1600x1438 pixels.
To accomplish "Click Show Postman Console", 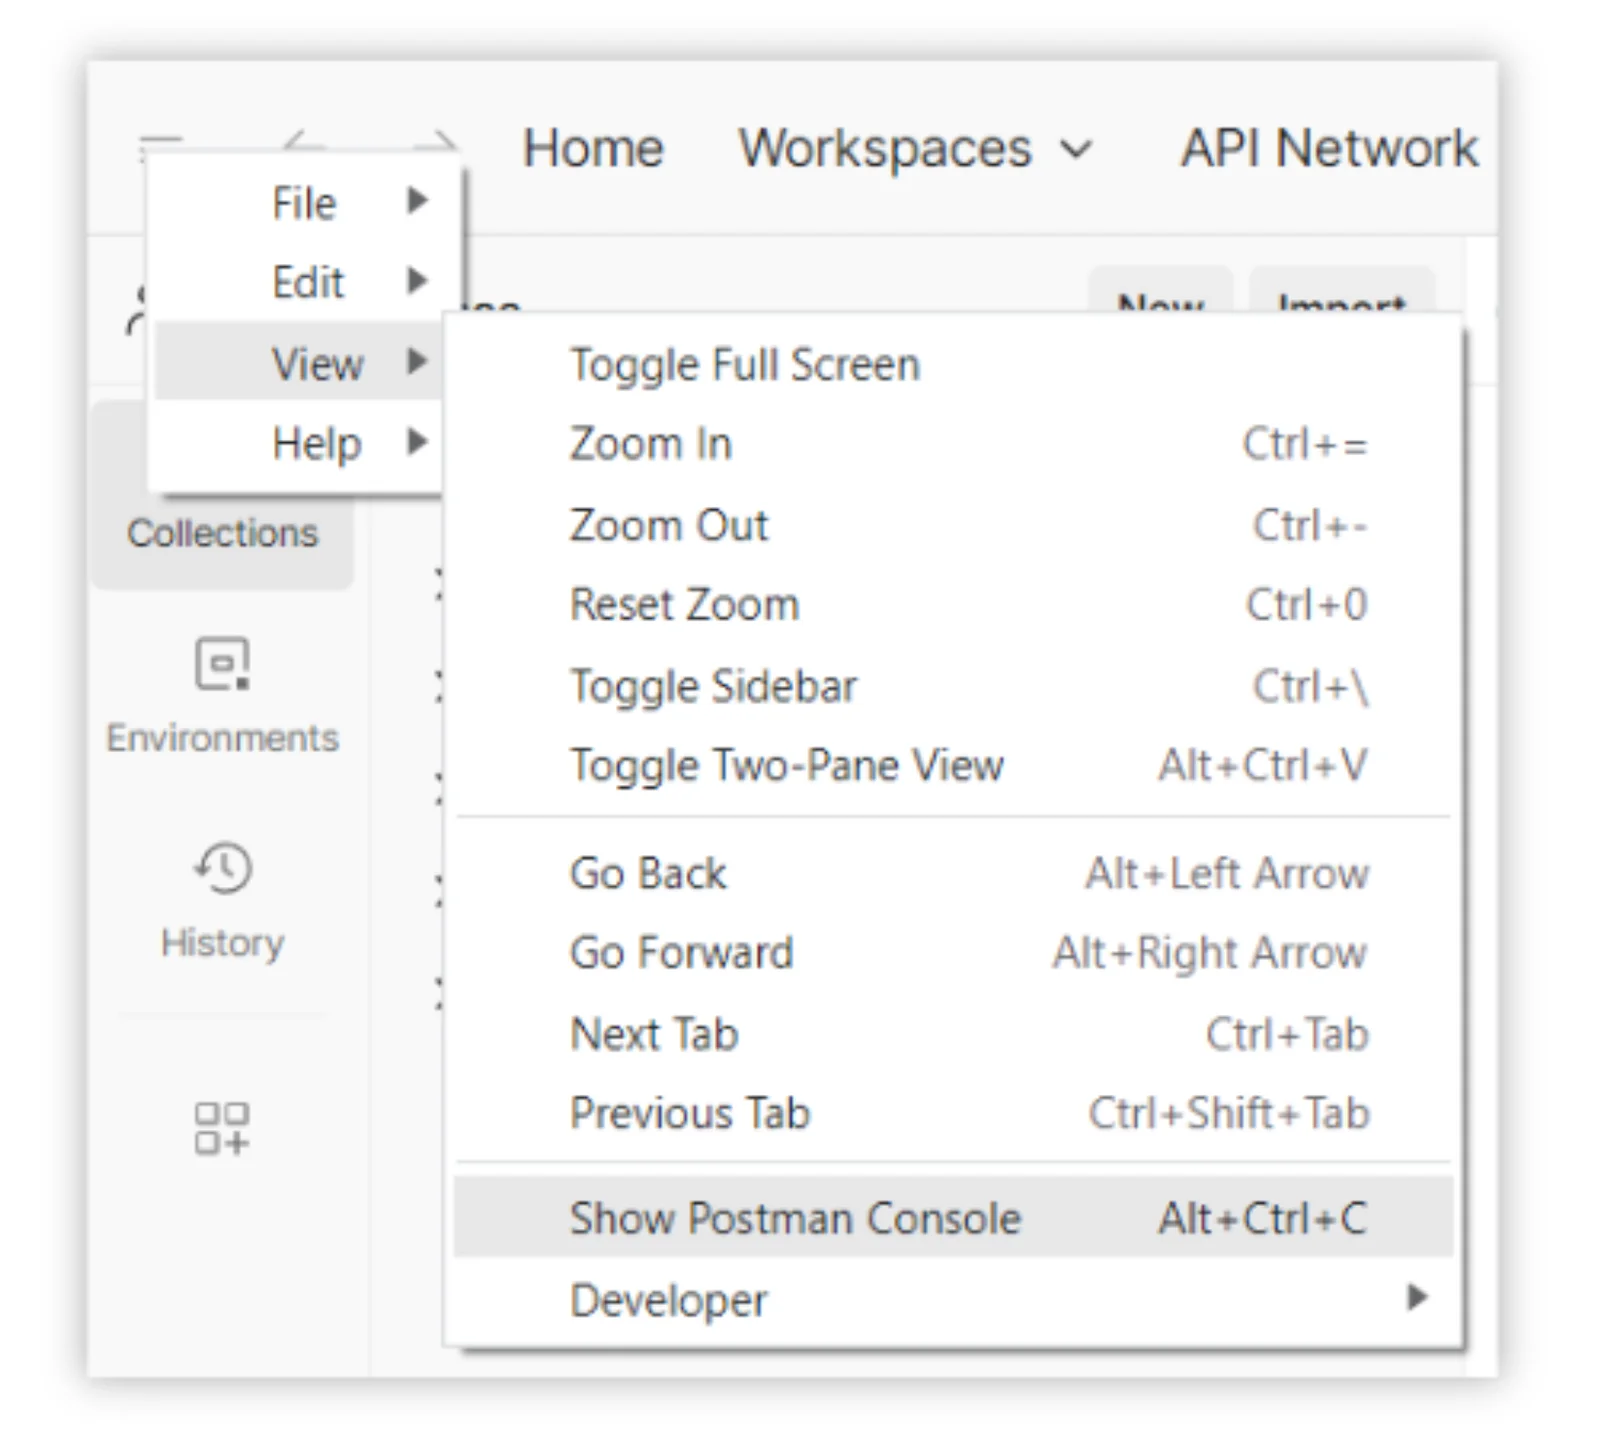I will 795,1218.
